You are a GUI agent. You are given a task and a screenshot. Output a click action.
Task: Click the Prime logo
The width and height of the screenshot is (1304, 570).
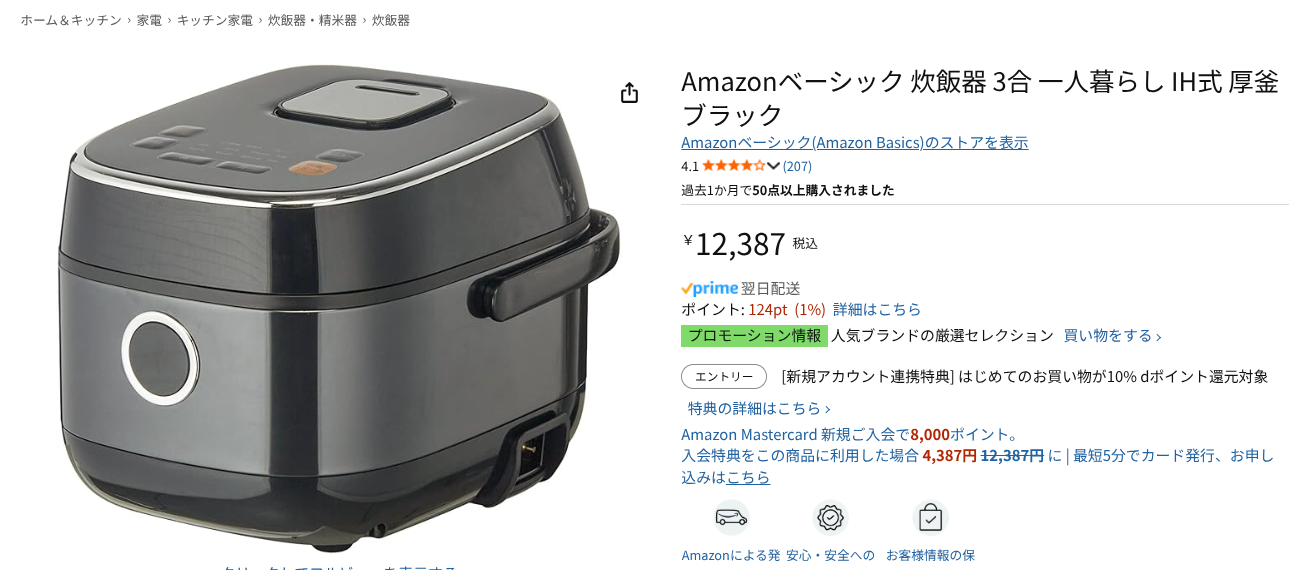pos(709,288)
